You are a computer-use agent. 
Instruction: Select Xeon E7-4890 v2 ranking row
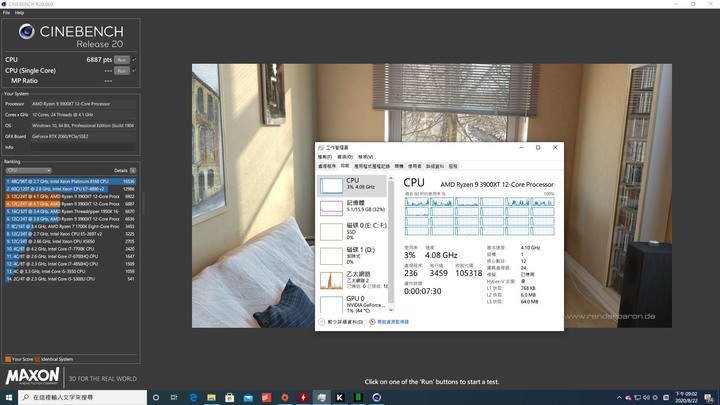(71, 189)
